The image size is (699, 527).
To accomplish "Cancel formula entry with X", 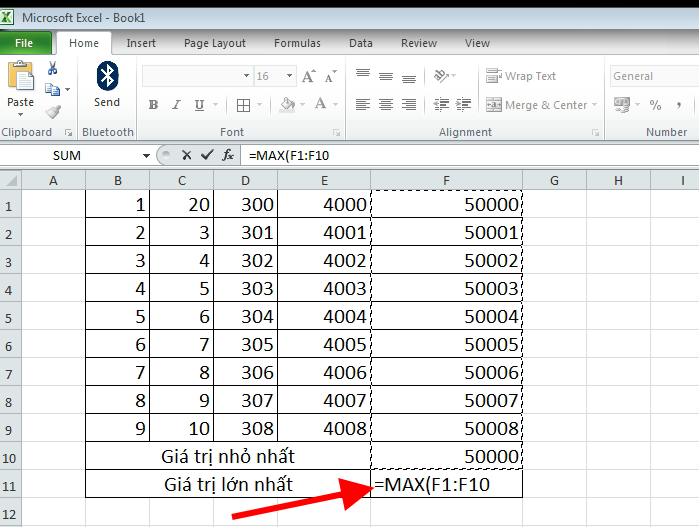I will tap(186, 155).
